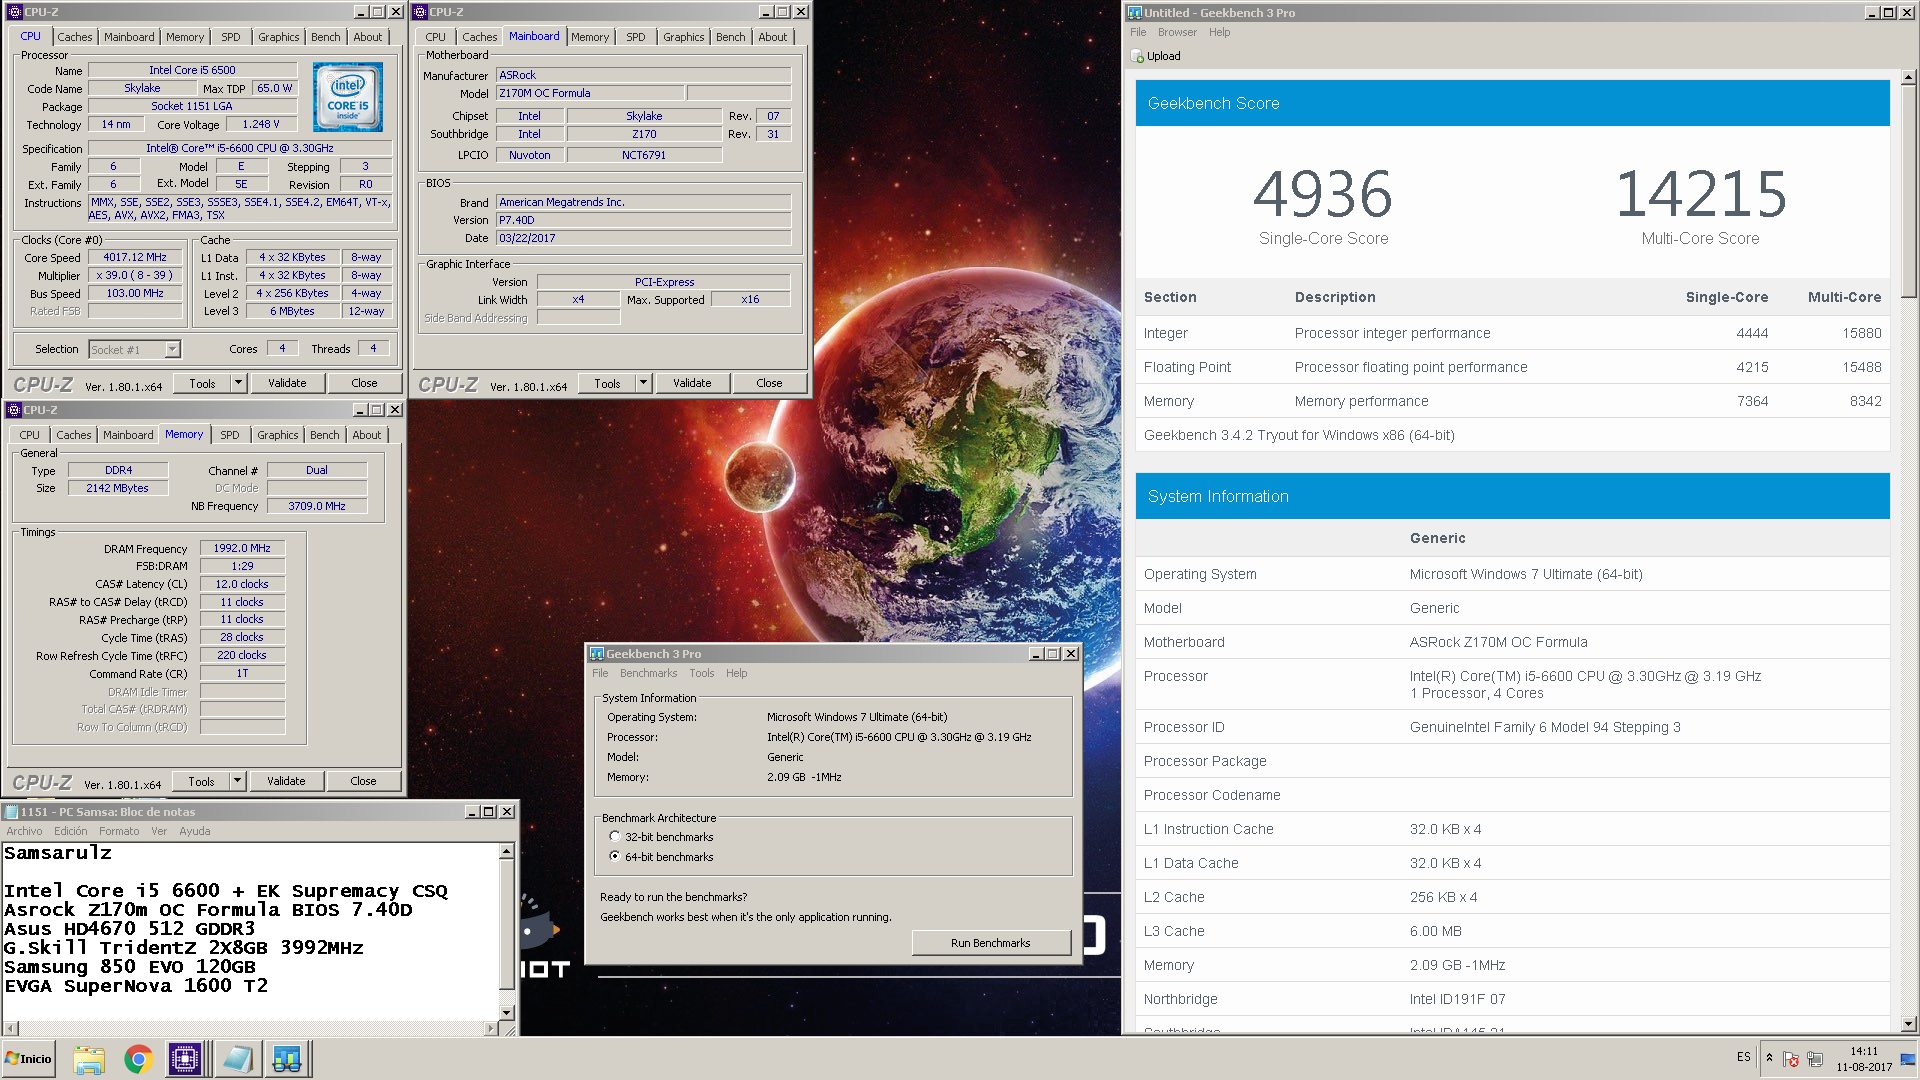Click the Samsarulz text line in Notepad
The height and width of the screenshot is (1080, 1920).
[58, 853]
